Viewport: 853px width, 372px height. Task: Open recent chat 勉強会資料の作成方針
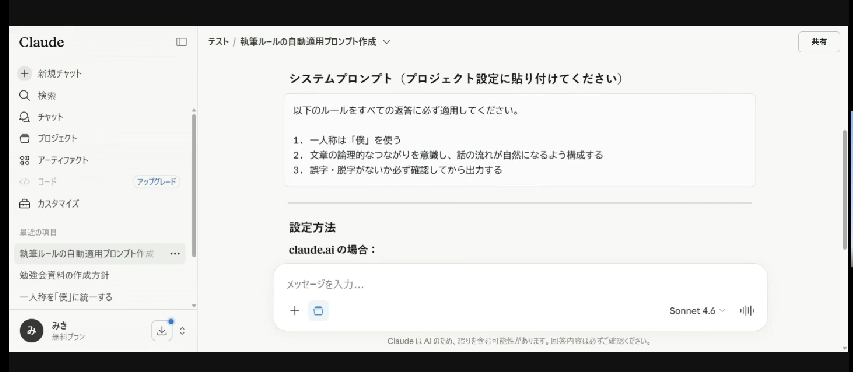coord(64,275)
